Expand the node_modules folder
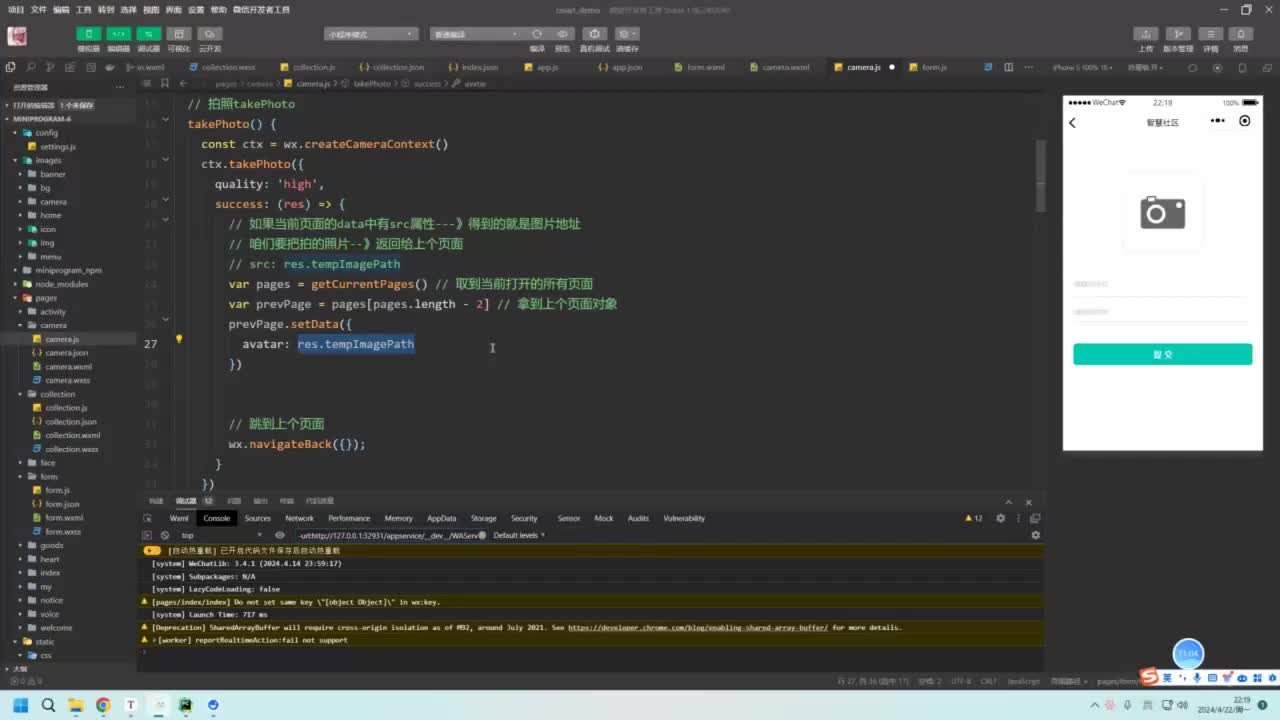The image size is (1280, 720). [61, 284]
